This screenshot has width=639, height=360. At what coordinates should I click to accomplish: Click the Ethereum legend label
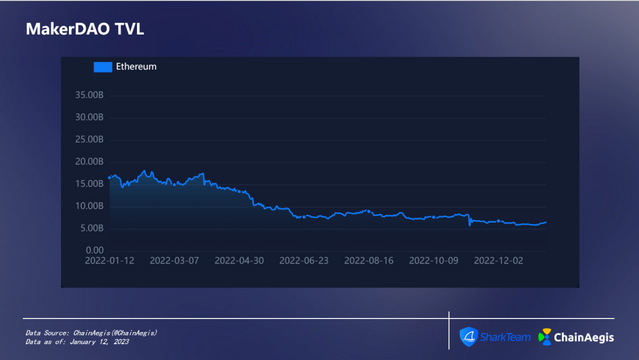(x=136, y=66)
